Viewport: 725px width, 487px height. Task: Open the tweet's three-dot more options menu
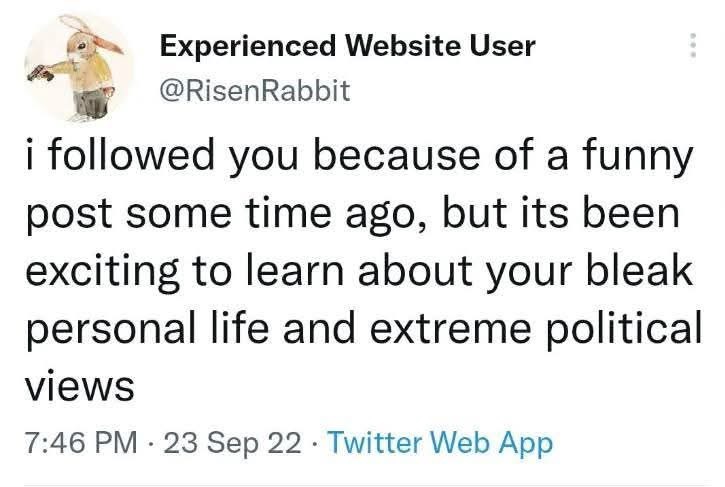point(692,45)
